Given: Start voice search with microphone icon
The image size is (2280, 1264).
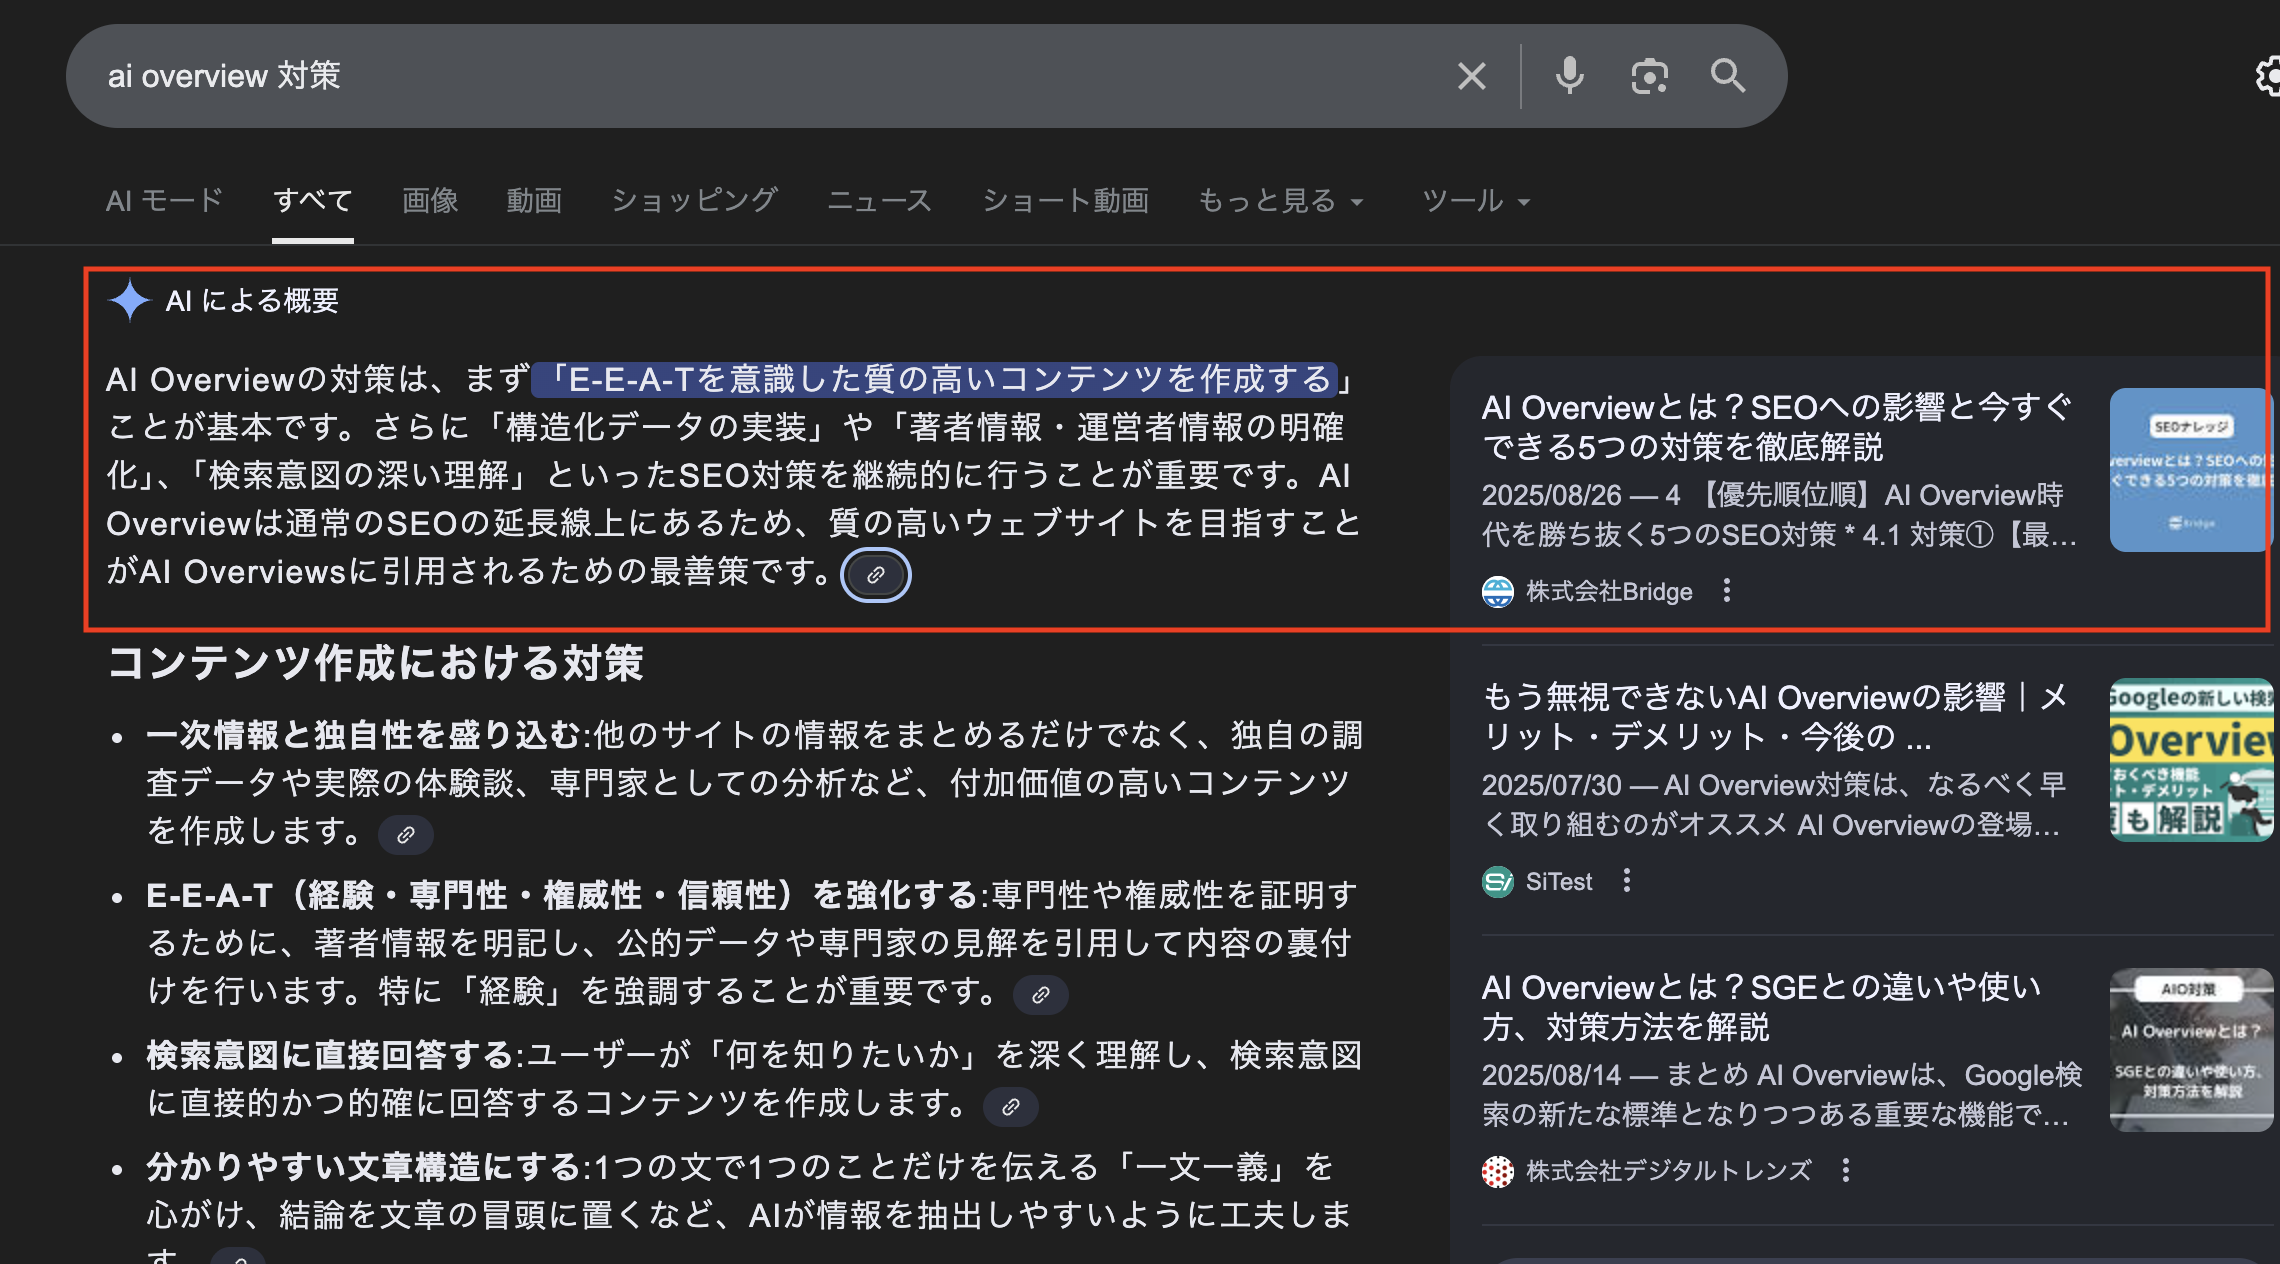Looking at the screenshot, I should coord(1569,76).
